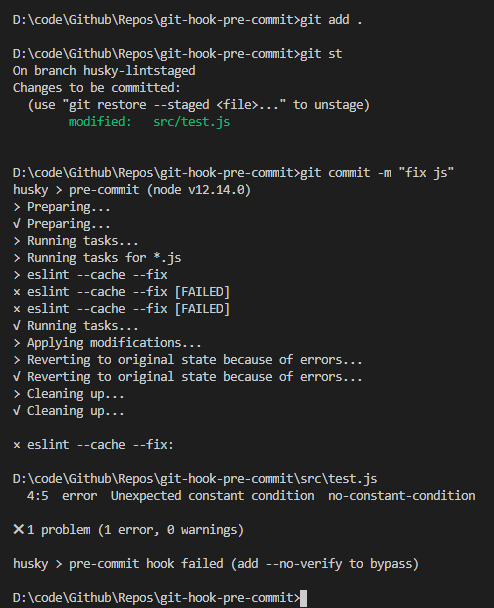
Task: Click the x mark before "eslint --cache --fix:"
Action: pos(17,445)
